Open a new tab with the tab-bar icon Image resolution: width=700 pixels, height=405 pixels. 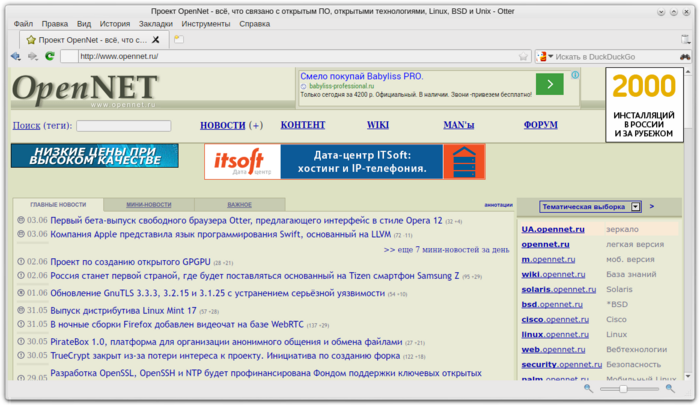179,39
